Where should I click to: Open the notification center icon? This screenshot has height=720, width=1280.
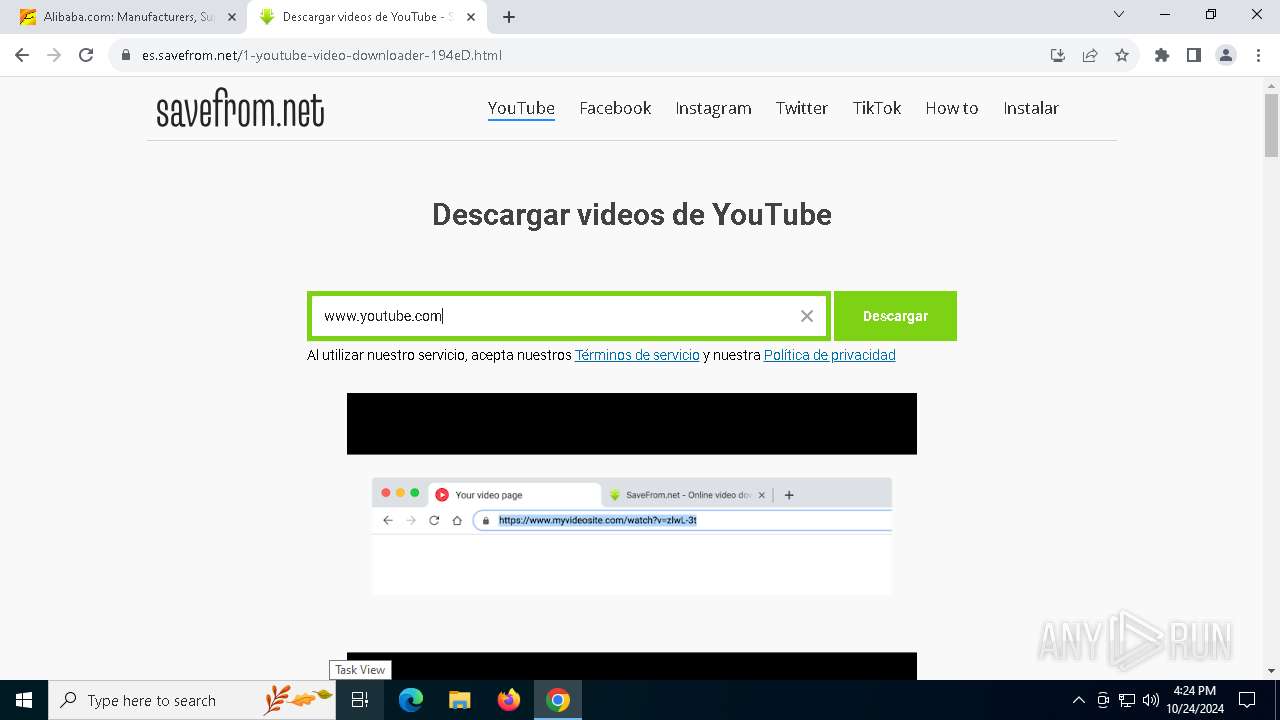tap(1247, 700)
